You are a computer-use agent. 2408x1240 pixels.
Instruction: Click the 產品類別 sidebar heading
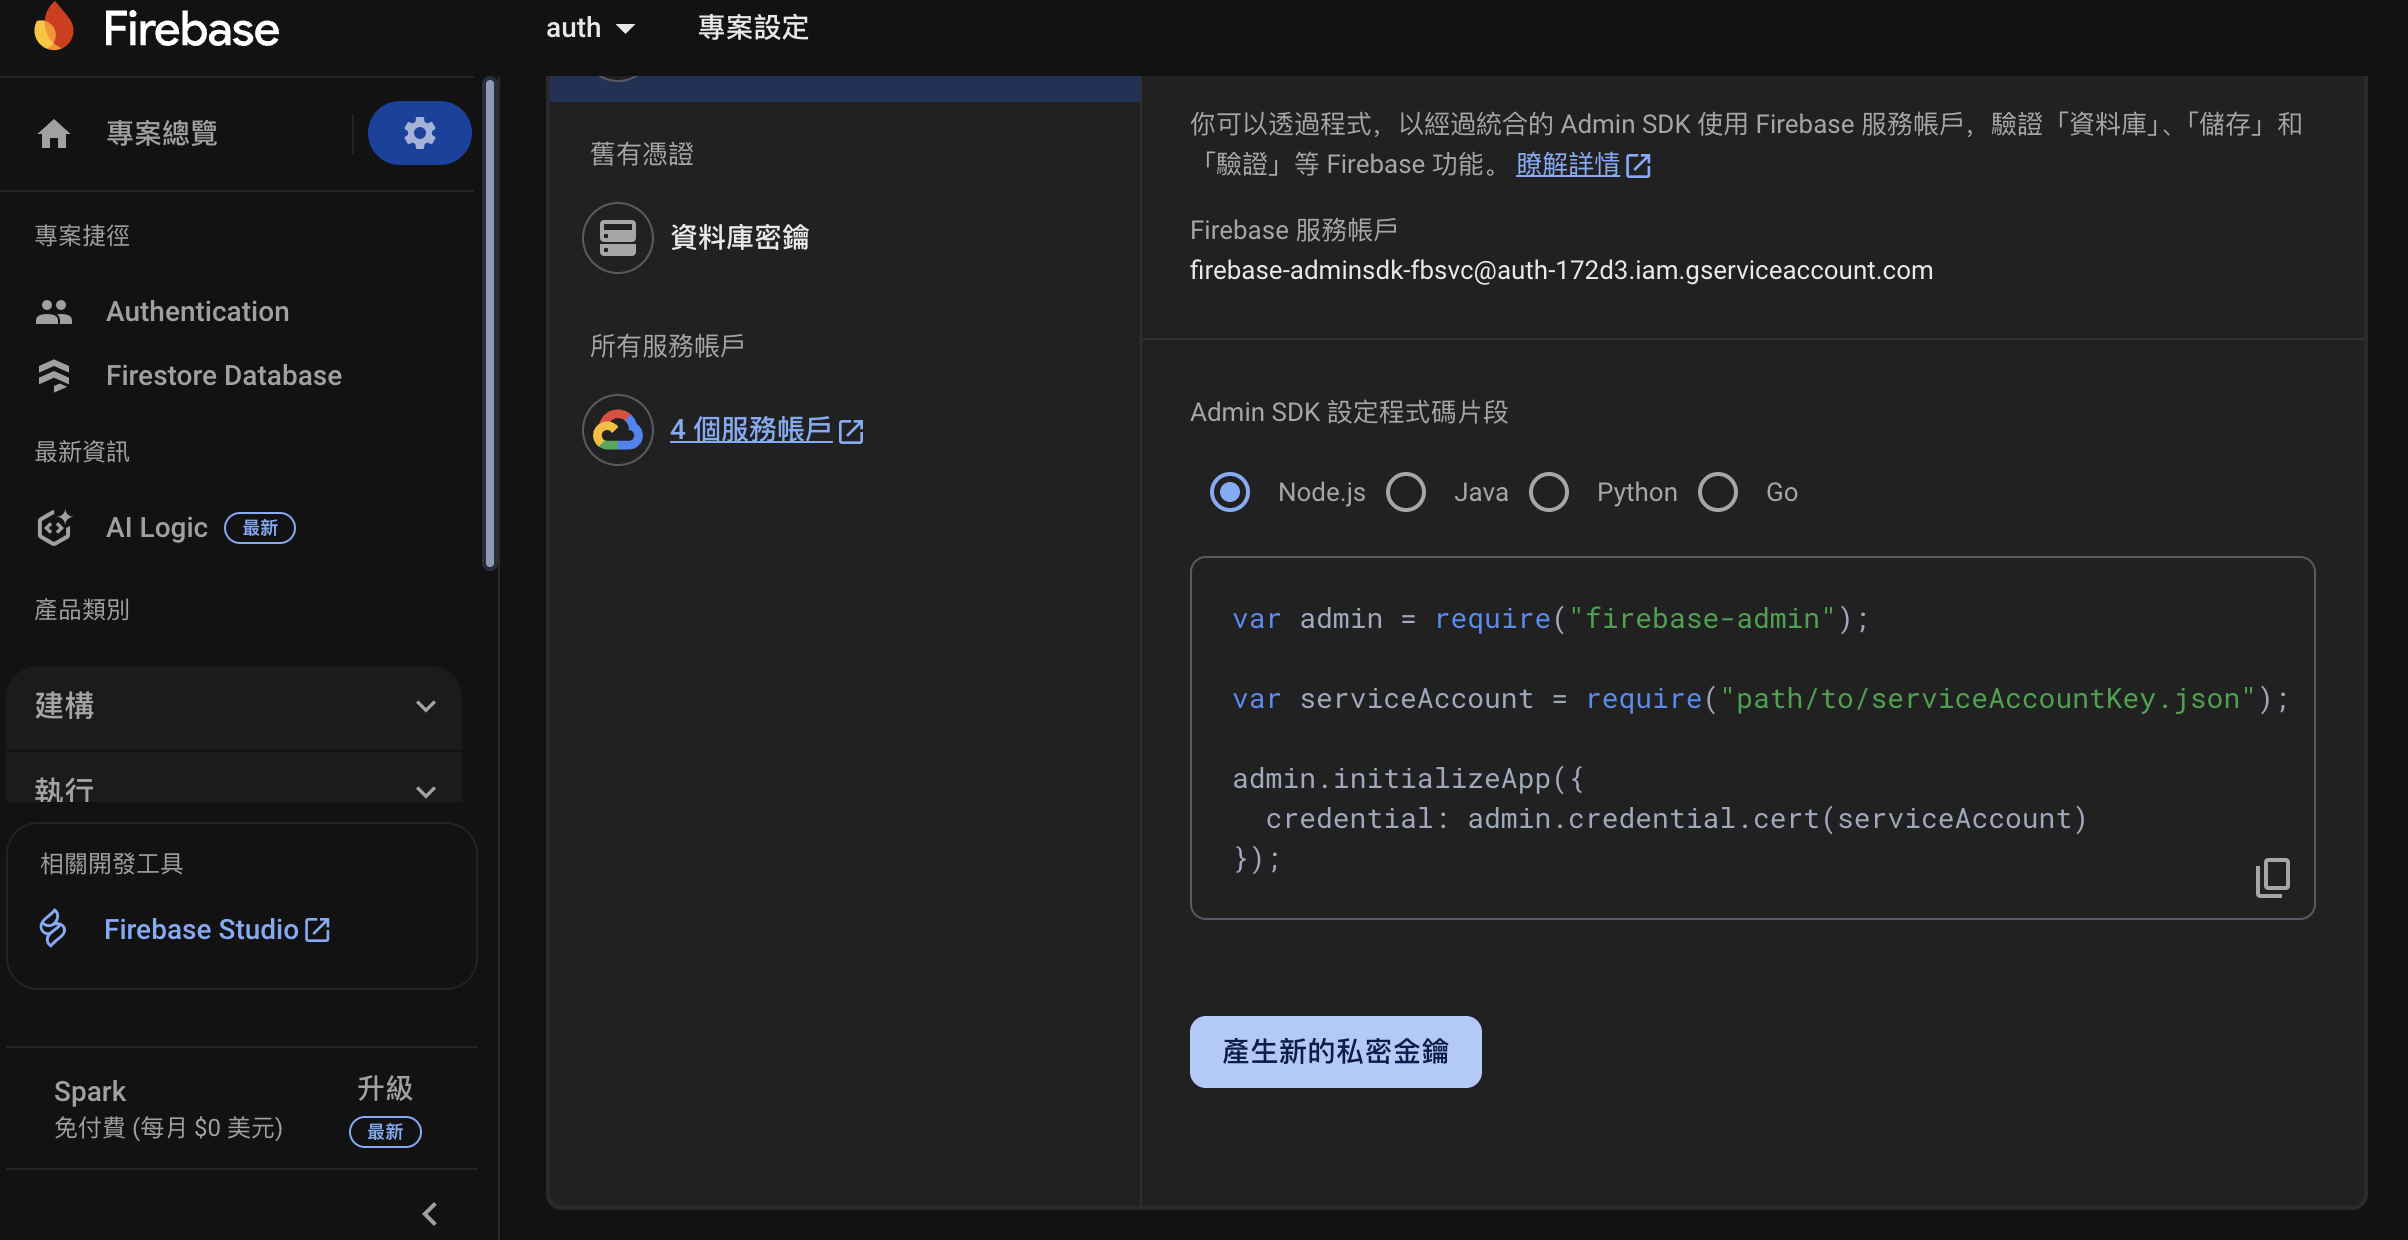pyautogui.click(x=82, y=610)
